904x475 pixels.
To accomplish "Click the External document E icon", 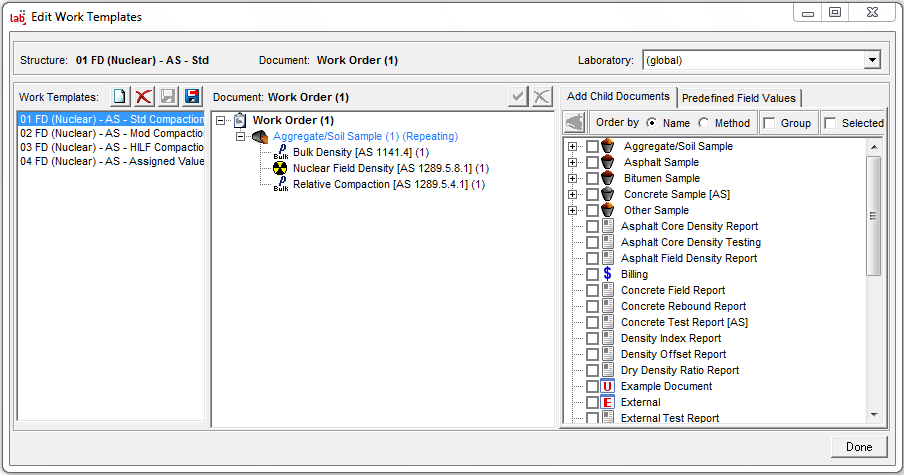I will point(607,402).
